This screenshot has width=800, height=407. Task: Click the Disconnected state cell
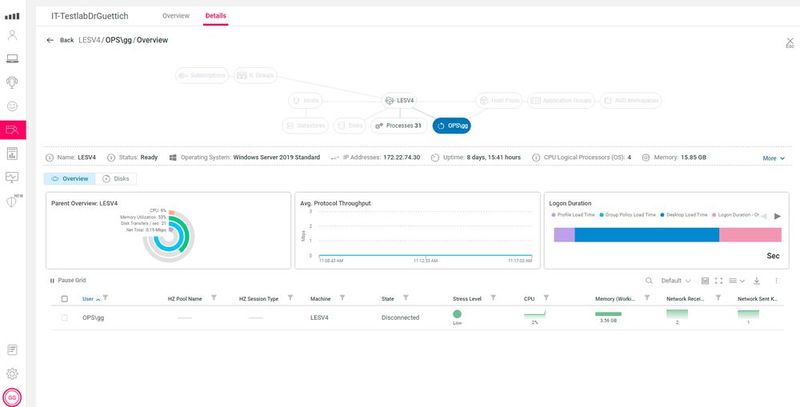tap(401, 318)
